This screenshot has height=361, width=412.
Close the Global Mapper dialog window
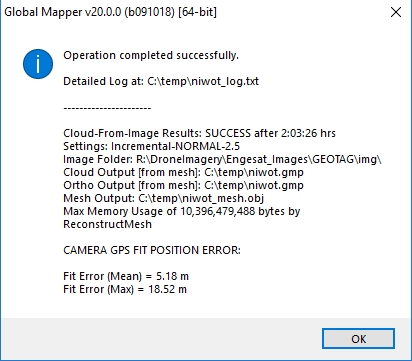[x=396, y=12]
